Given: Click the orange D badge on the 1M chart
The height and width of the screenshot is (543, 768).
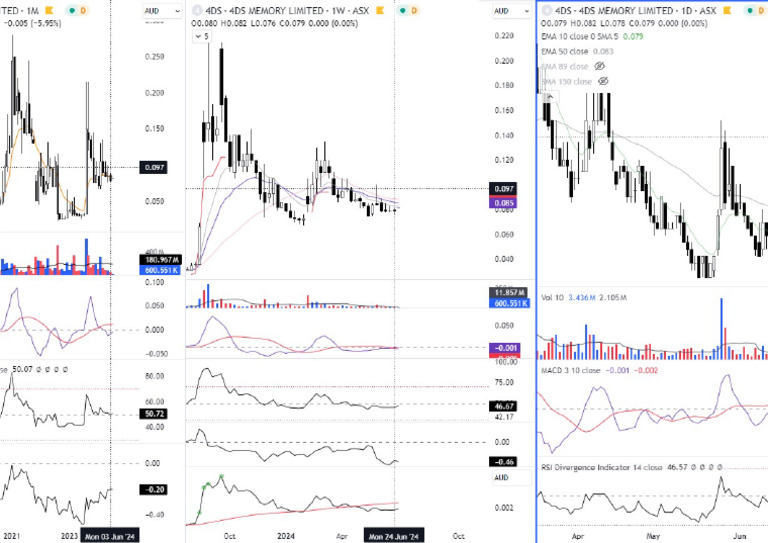Looking at the screenshot, I should (83, 10).
